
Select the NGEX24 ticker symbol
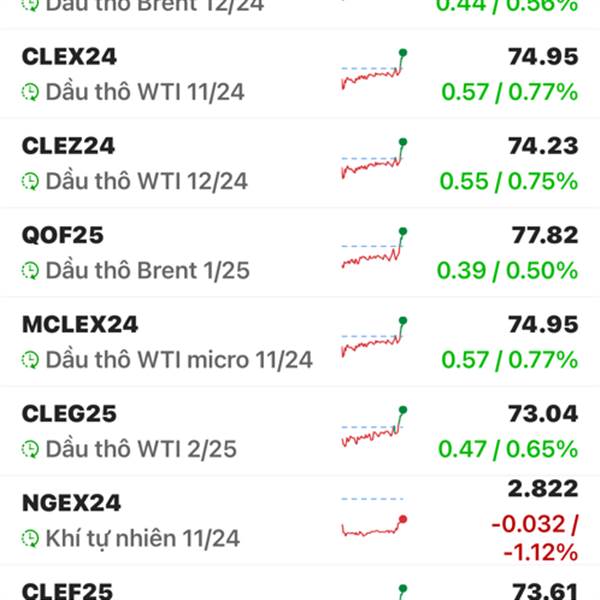pos(72,503)
